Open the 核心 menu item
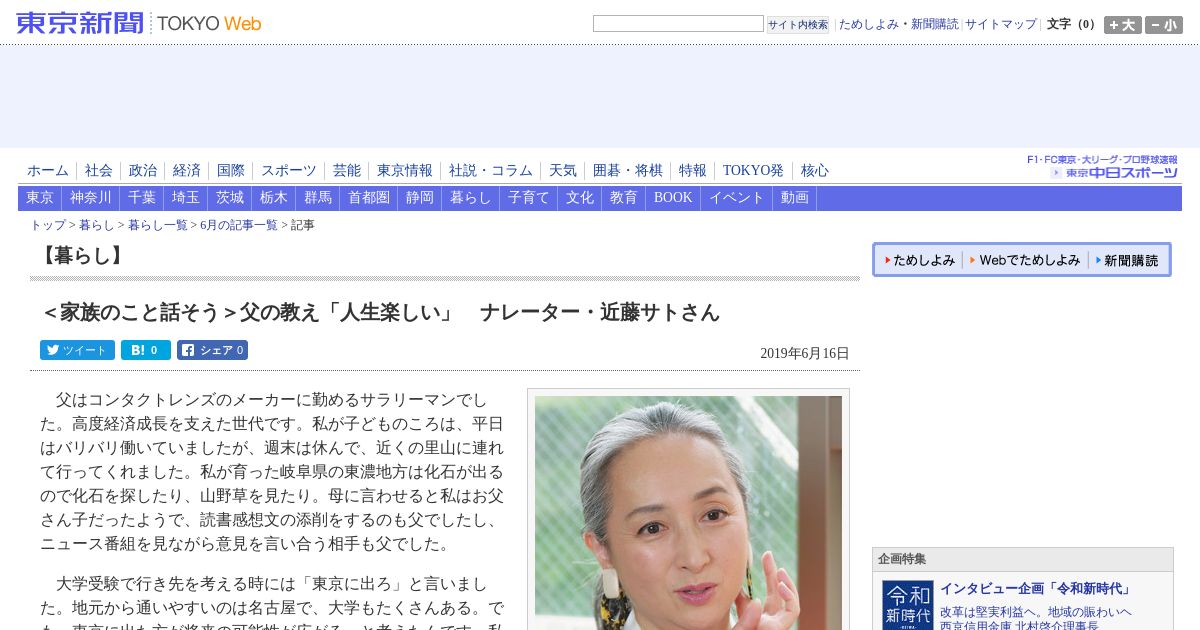 click(815, 171)
